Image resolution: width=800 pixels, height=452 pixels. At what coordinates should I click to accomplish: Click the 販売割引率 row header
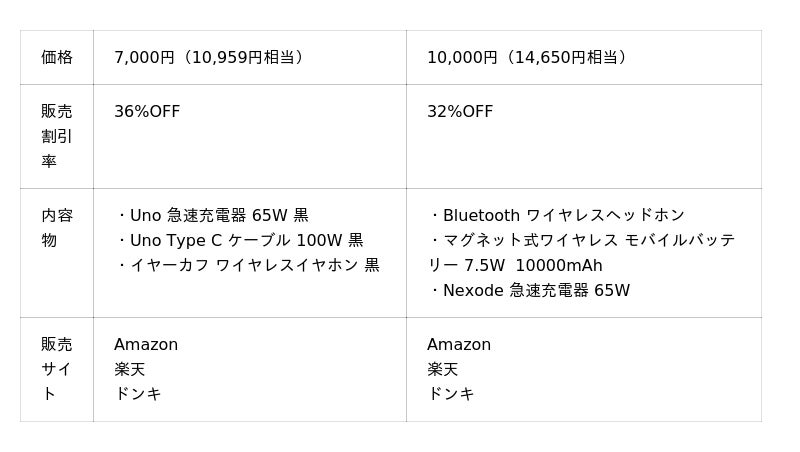57,136
